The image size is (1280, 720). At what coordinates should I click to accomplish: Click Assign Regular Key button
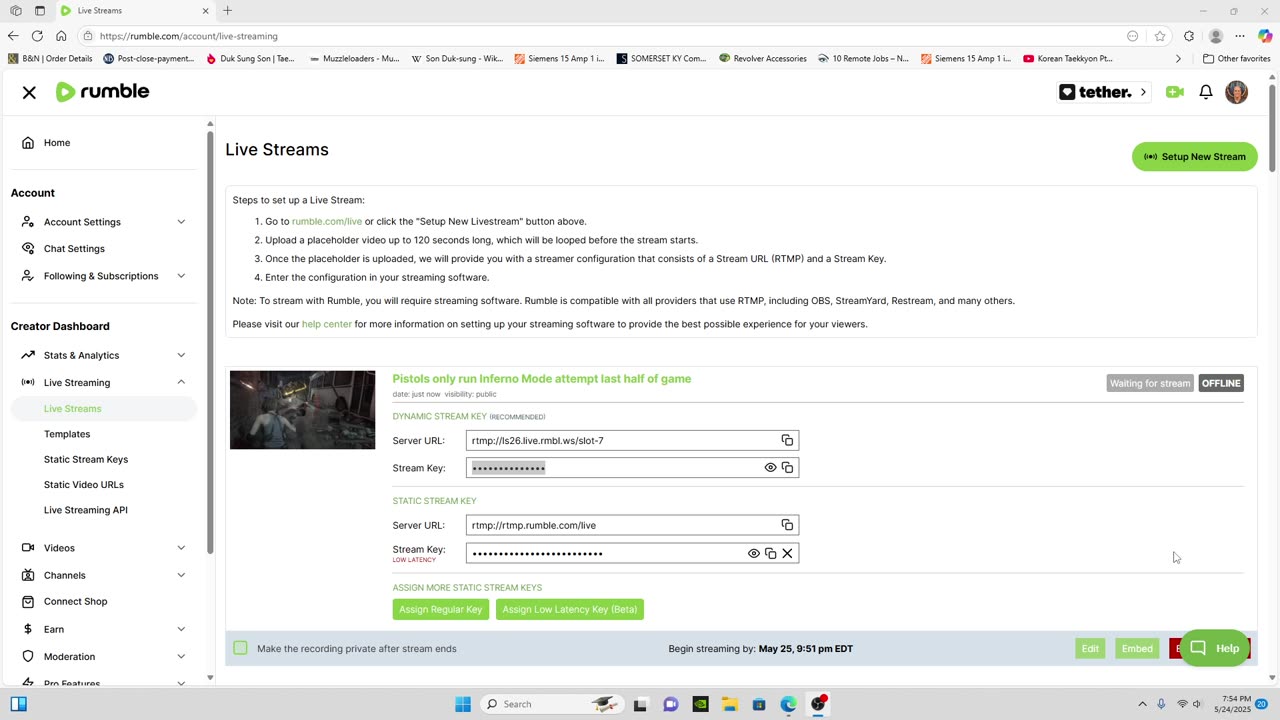[441, 609]
